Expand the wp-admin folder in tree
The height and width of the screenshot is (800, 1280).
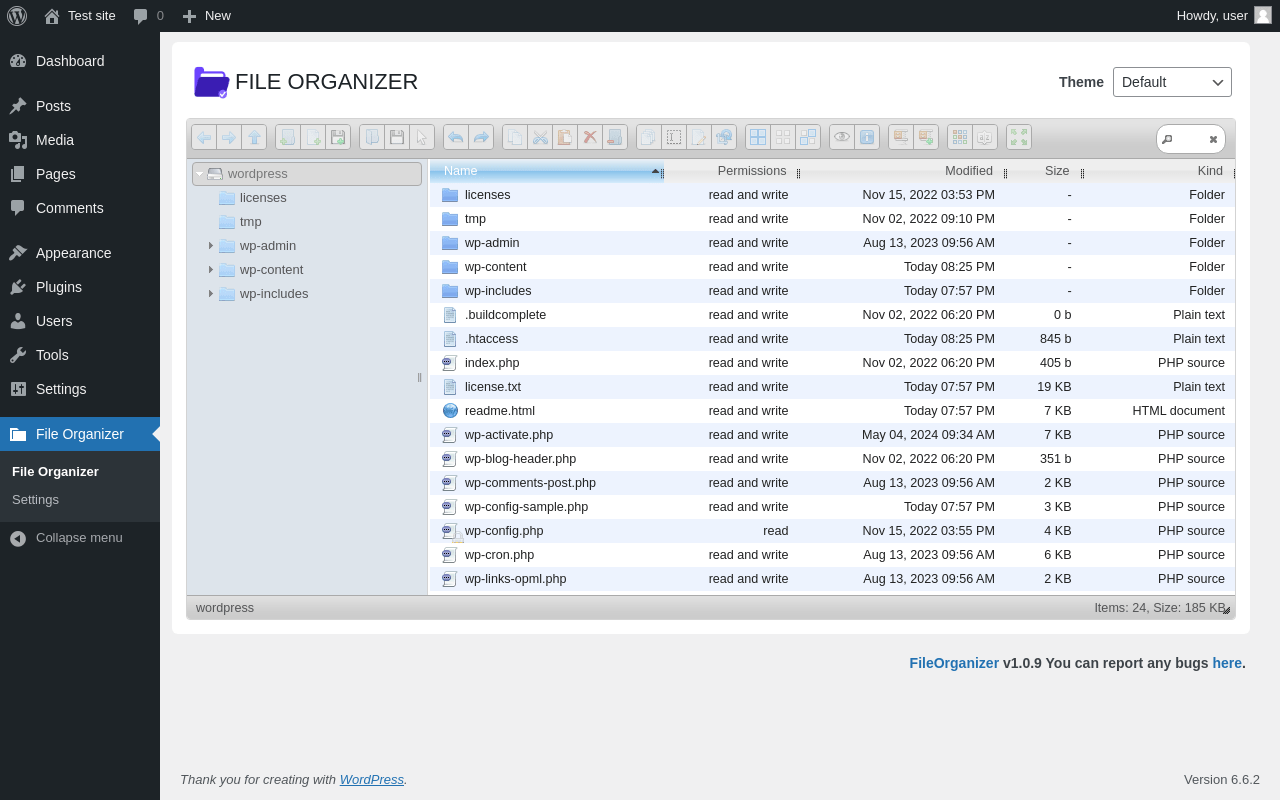[x=211, y=246]
